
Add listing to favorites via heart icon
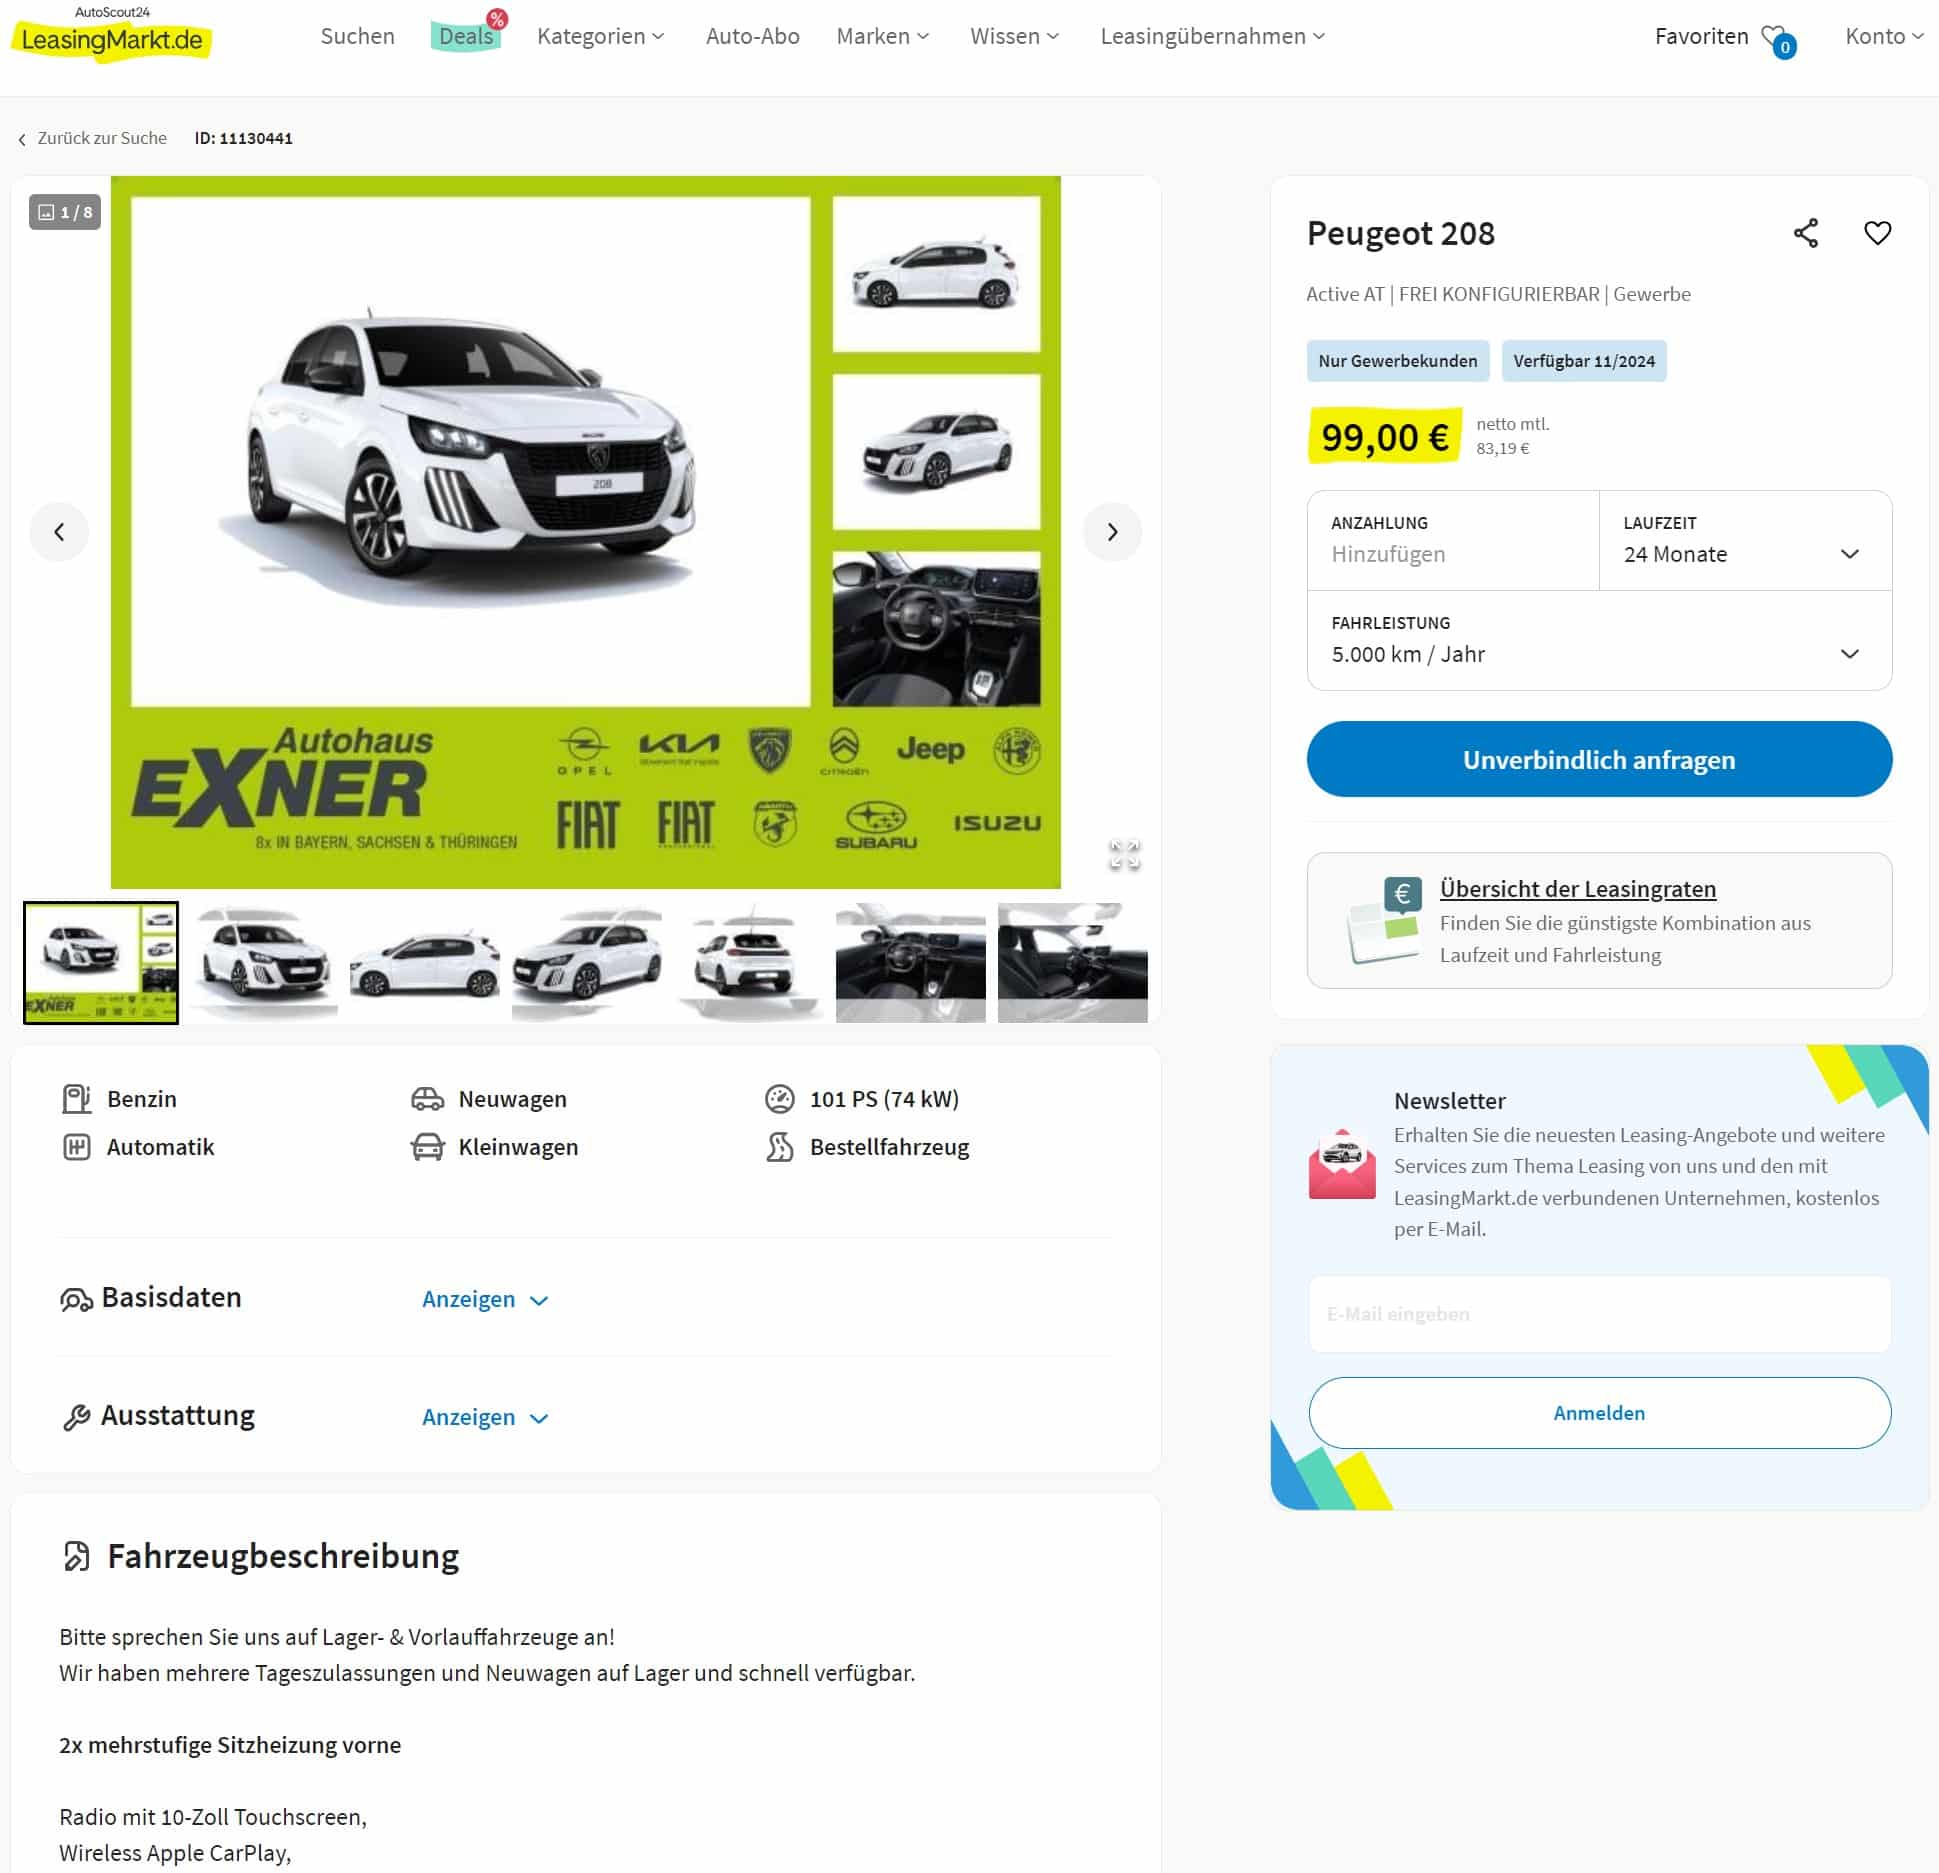tap(1877, 233)
